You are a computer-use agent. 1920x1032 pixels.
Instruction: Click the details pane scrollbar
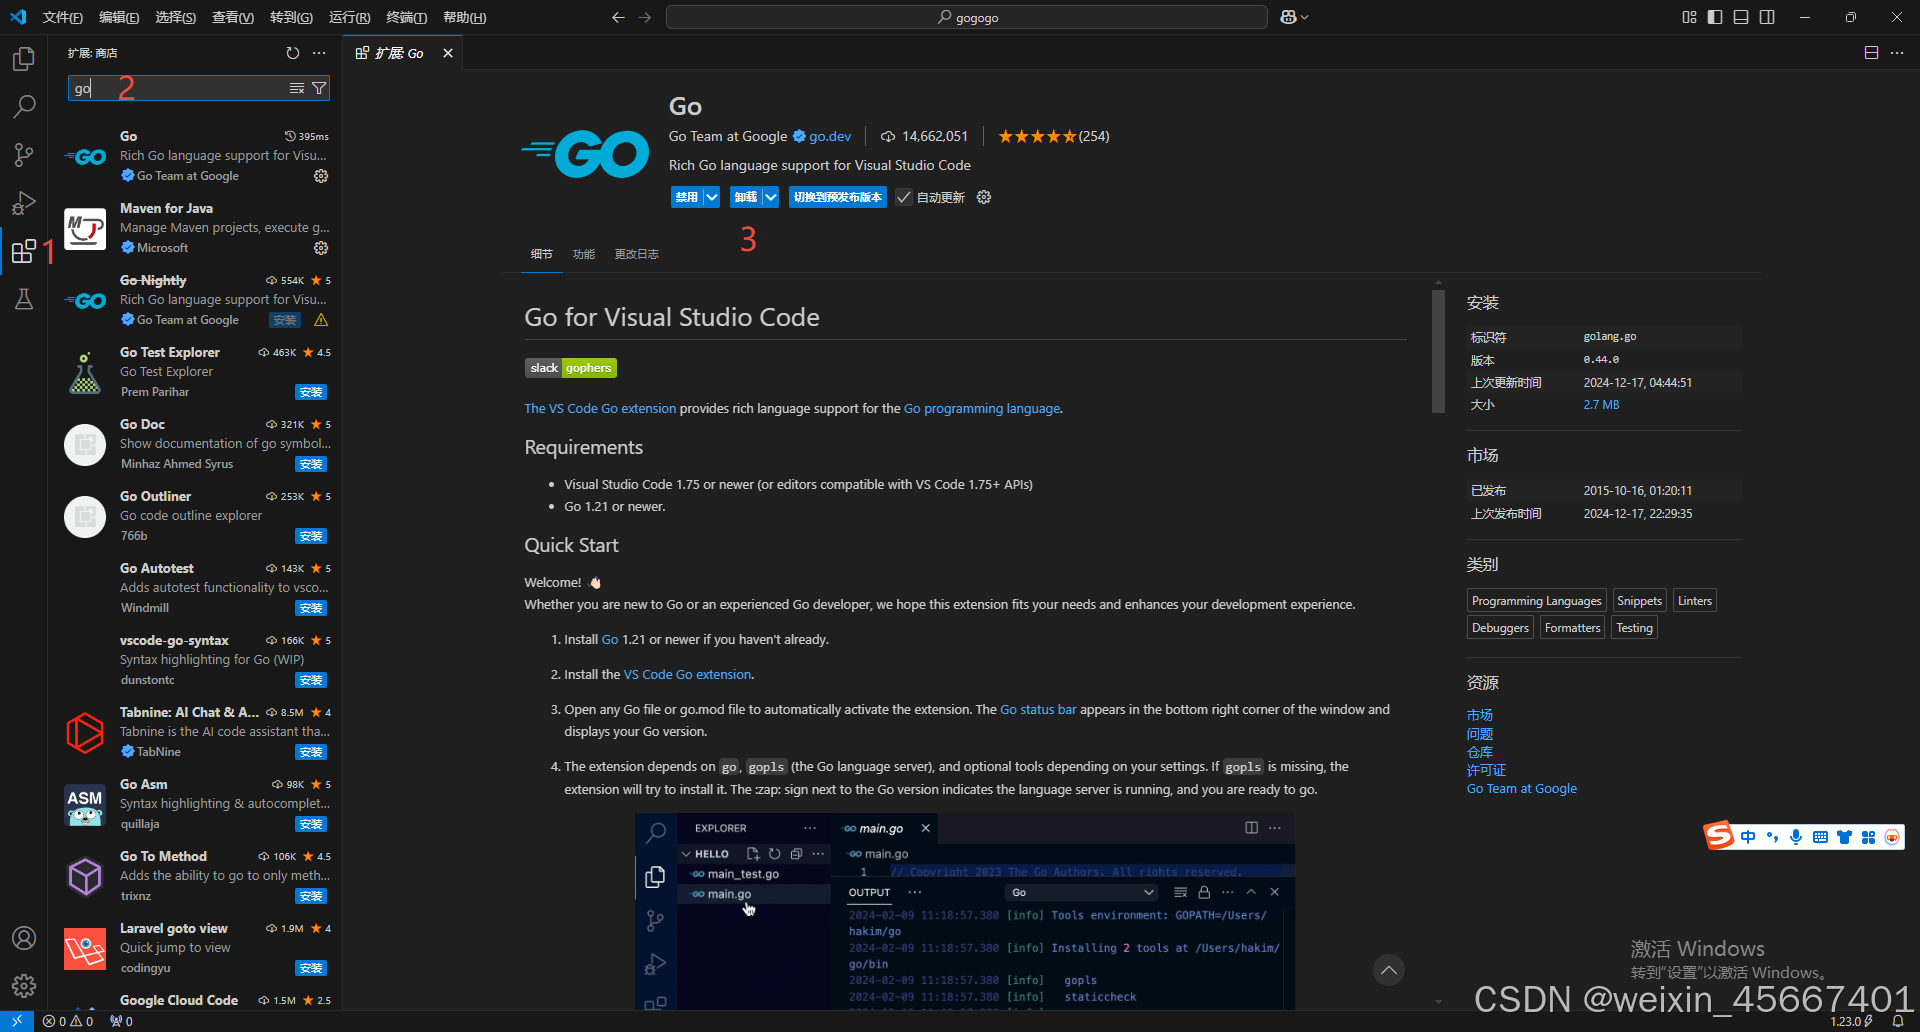1438,350
